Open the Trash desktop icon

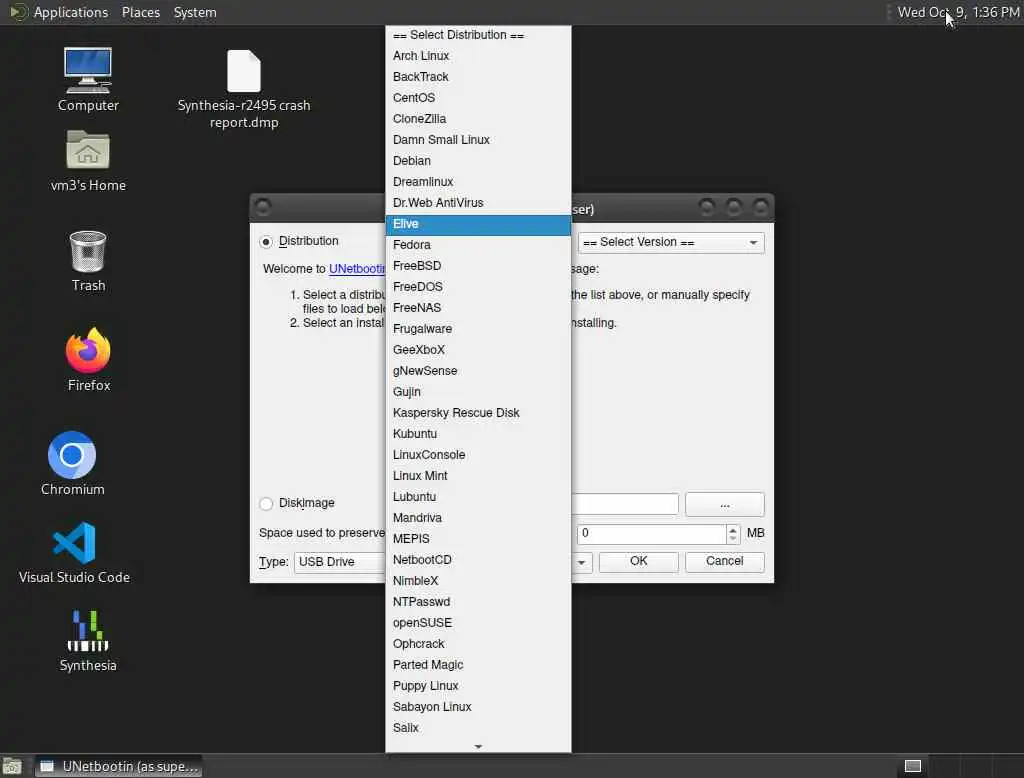(x=88, y=261)
